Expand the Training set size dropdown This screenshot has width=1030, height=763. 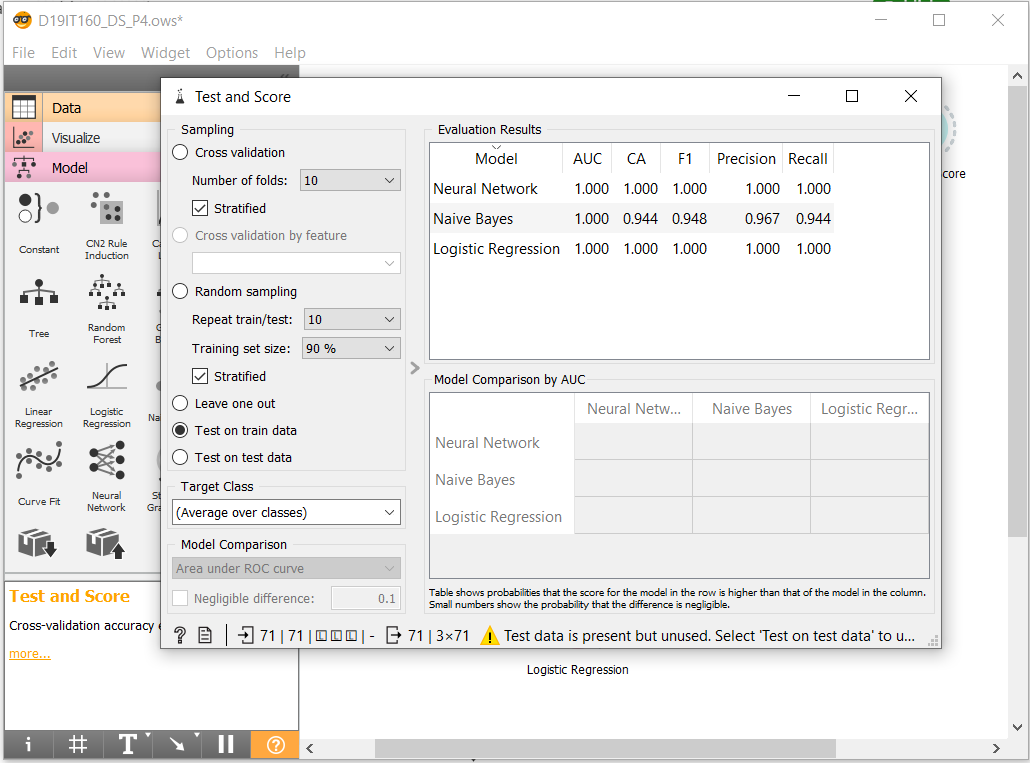(351, 347)
